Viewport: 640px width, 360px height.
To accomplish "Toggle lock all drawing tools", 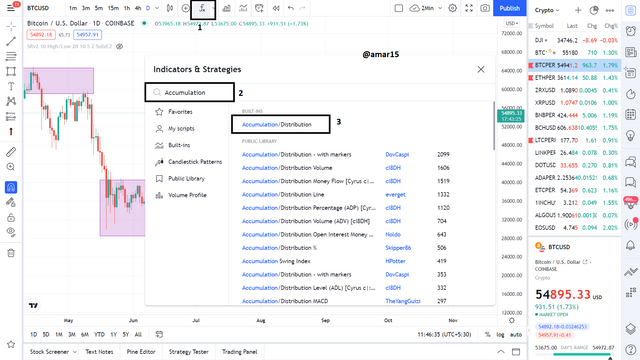I will tap(11, 217).
